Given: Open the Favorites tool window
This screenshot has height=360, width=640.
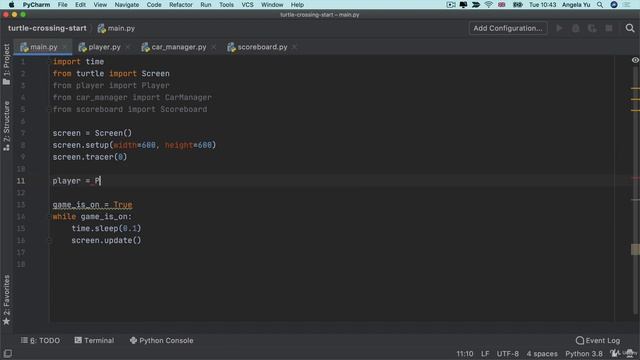Looking at the screenshot, I should coord(7,300).
